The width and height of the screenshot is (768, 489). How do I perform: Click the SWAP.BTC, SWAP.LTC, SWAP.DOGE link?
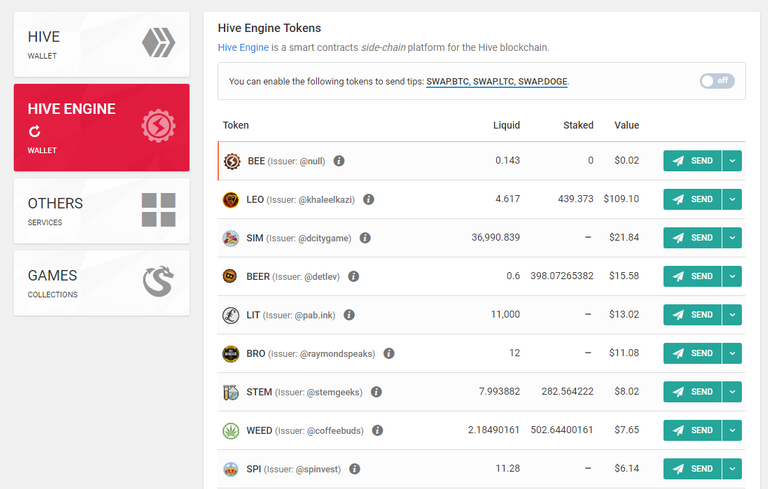(497, 82)
